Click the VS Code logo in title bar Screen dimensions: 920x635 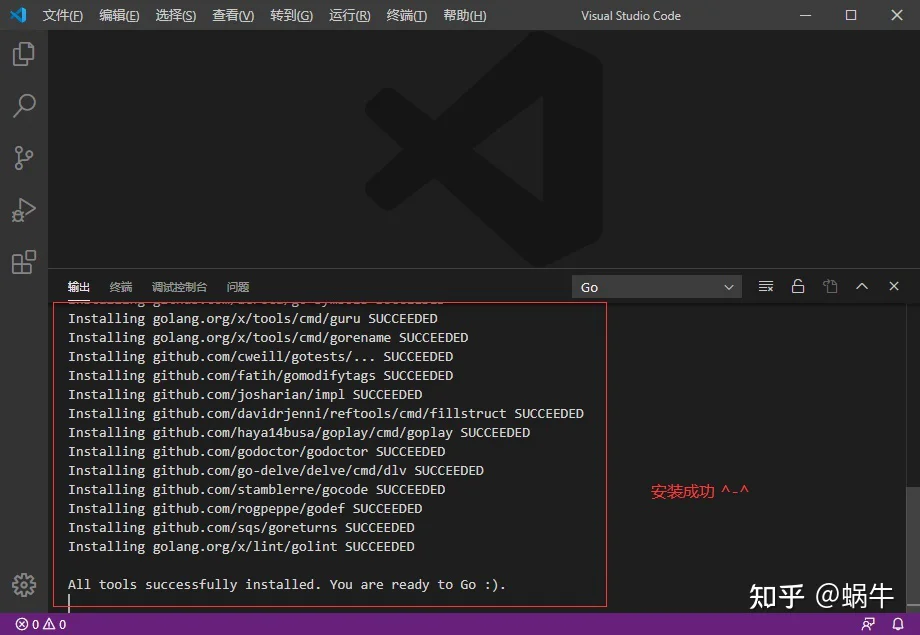click(18, 15)
